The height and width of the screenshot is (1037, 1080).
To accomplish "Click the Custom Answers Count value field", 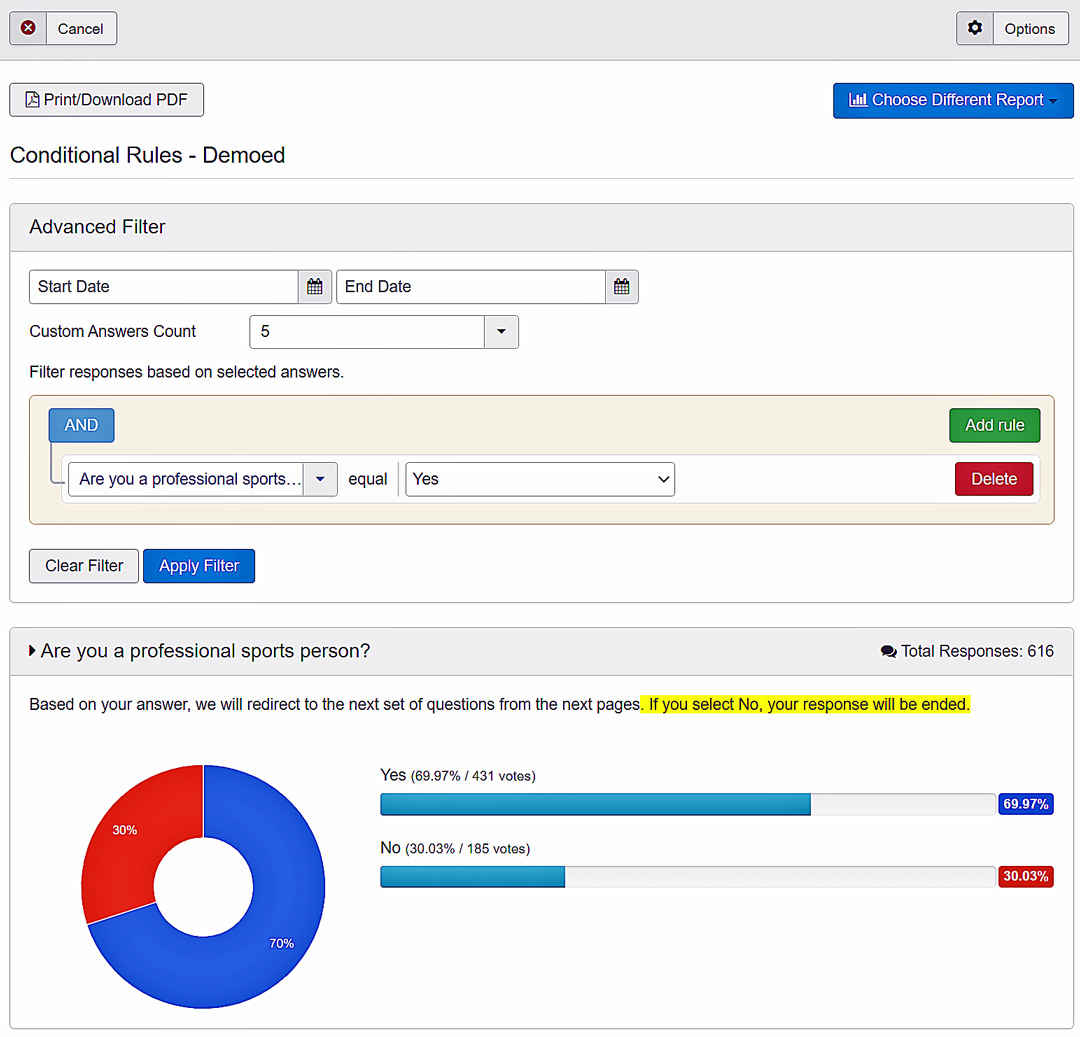I will tap(367, 332).
